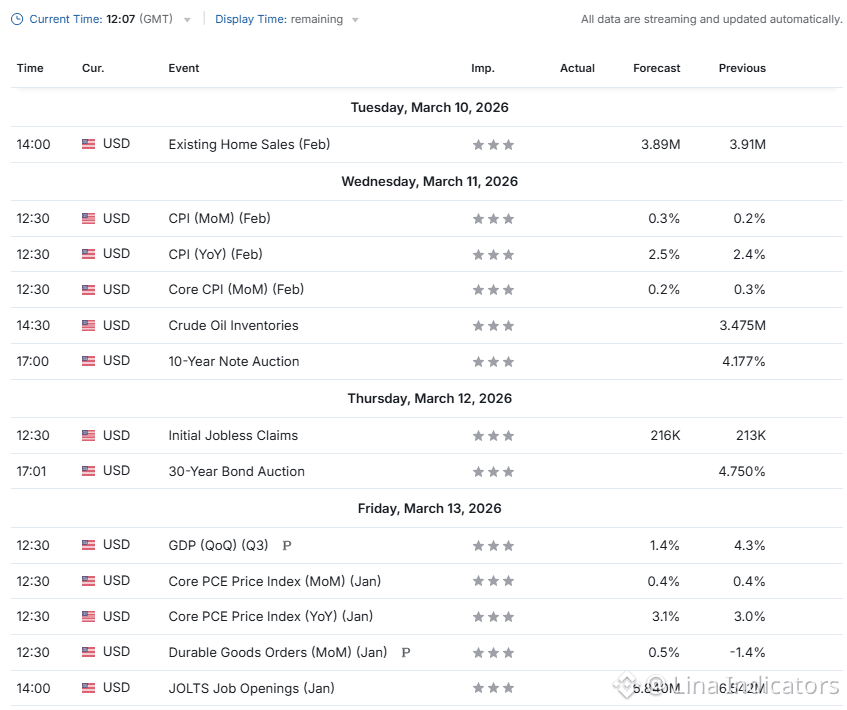Click the Tuesday, March 10, 2026 date header
Image resolution: width=847 pixels, height=710 pixels.
pyautogui.click(x=429, y=108)
